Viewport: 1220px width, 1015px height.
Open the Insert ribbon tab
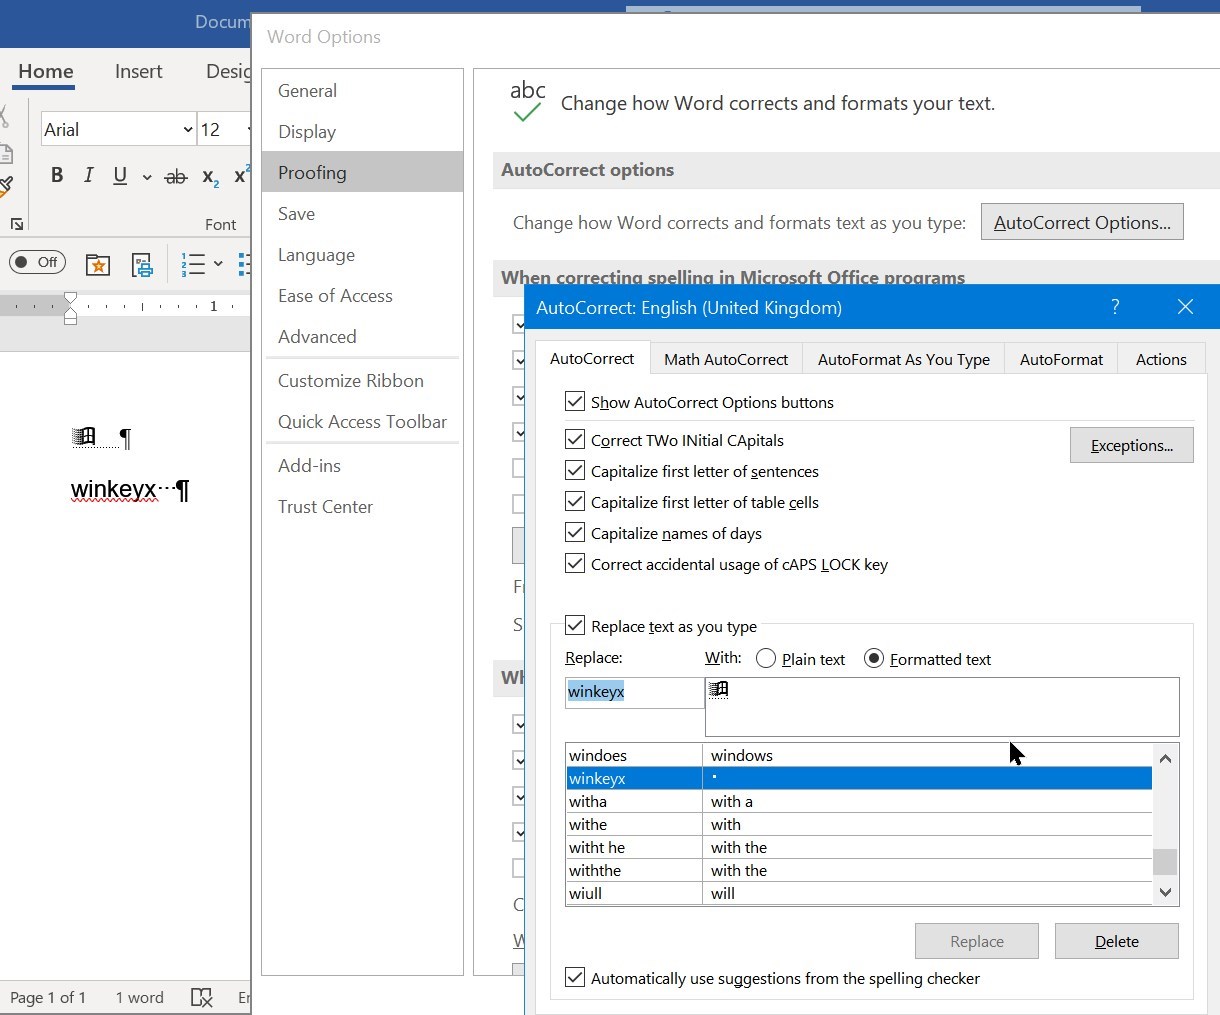[138, 72]
